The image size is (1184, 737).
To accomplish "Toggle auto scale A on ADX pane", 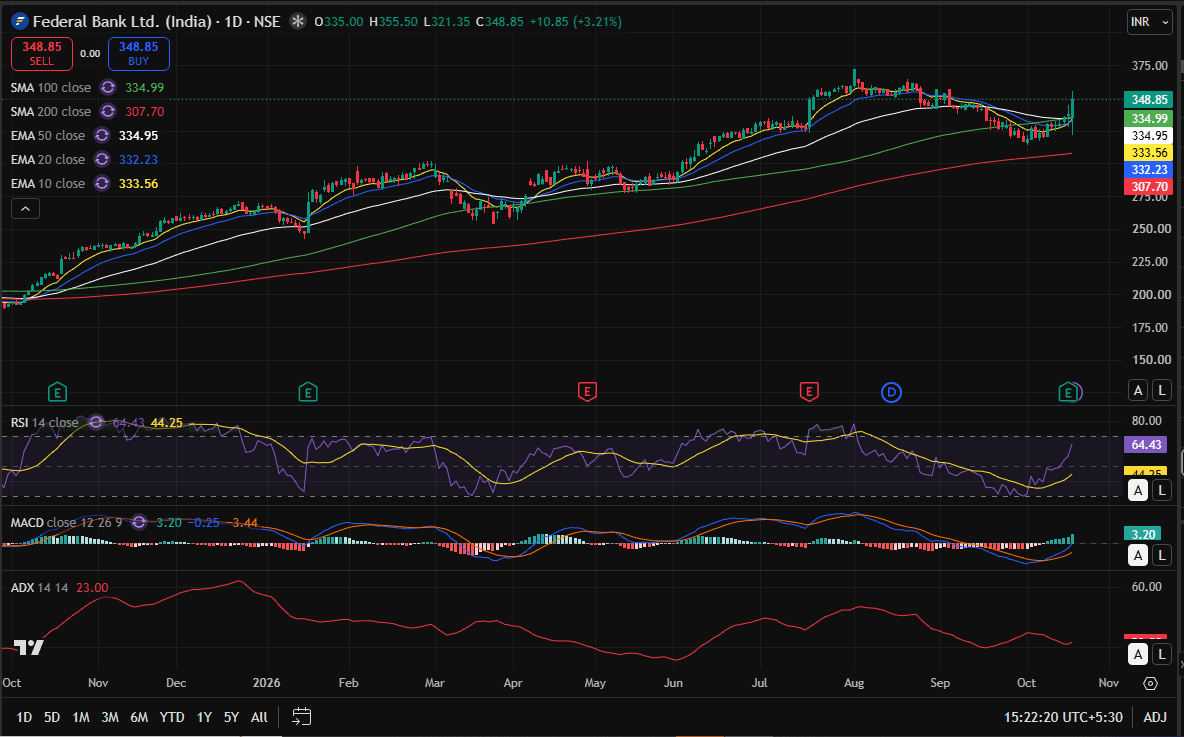I will coord(1138,654).
